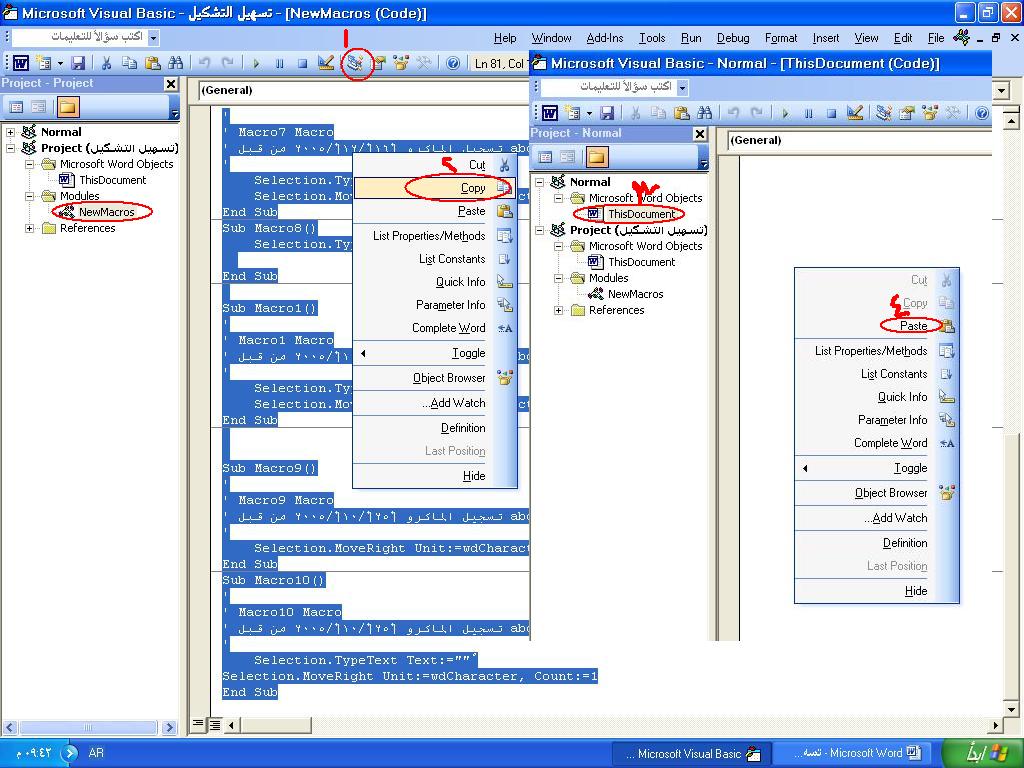Click Windows Start button on taskbar
The width and height of the screenshot is (1024, 768).
(x=984, y=753)
